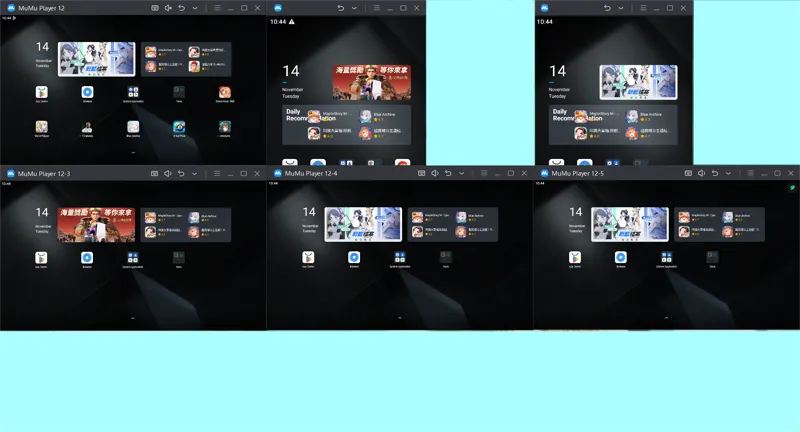Viewport: 800px width, 432px height.
Task: Click the volume icon in MuMu Player 12-3
Action: 167,173
